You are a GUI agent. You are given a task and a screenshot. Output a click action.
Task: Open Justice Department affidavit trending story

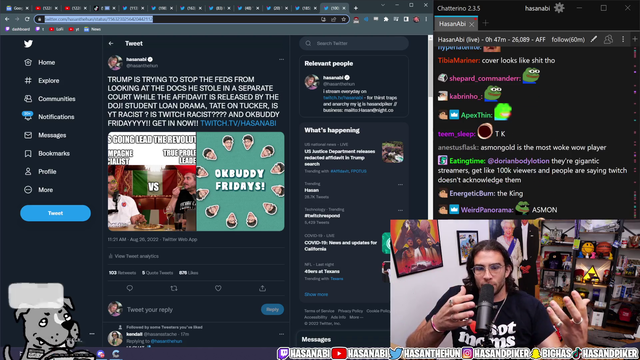(x=353, y=158)
